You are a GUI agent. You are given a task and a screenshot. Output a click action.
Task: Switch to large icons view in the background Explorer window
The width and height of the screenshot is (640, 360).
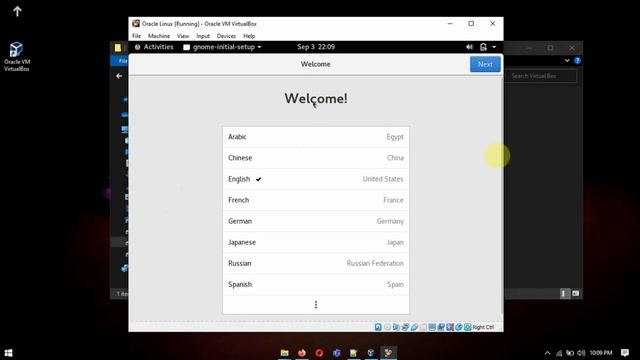coord(576,293)
